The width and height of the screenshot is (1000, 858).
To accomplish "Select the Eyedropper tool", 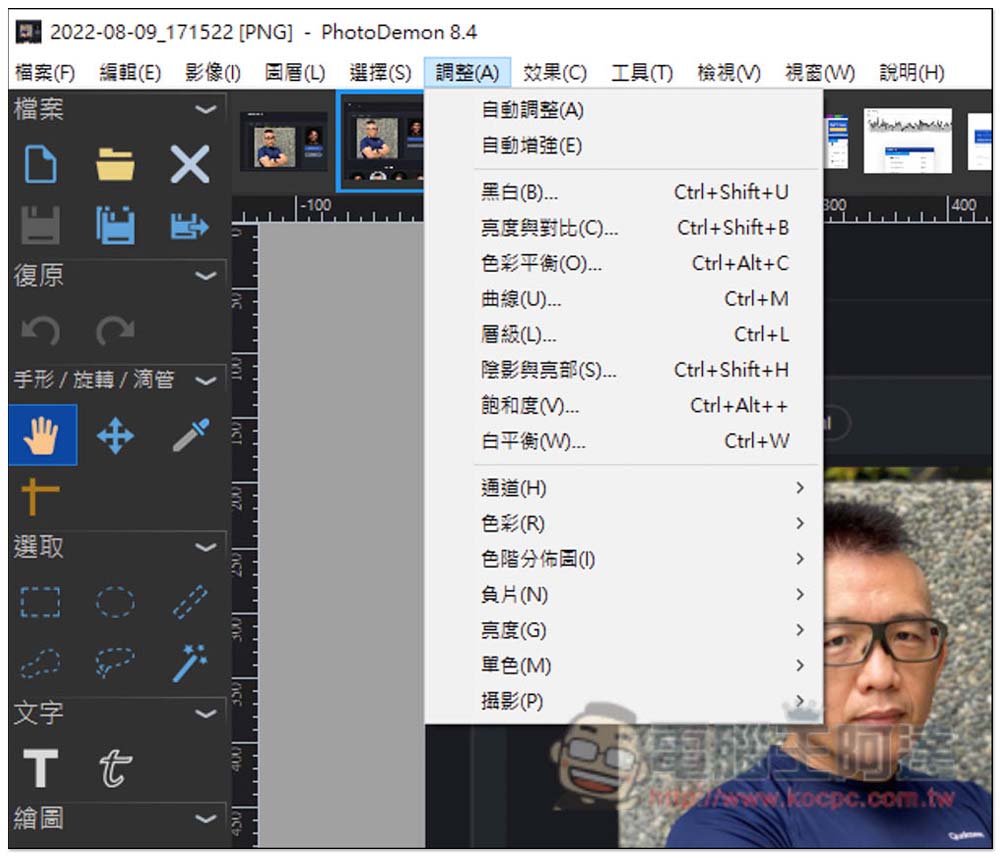I will click(x=189, y=436).
